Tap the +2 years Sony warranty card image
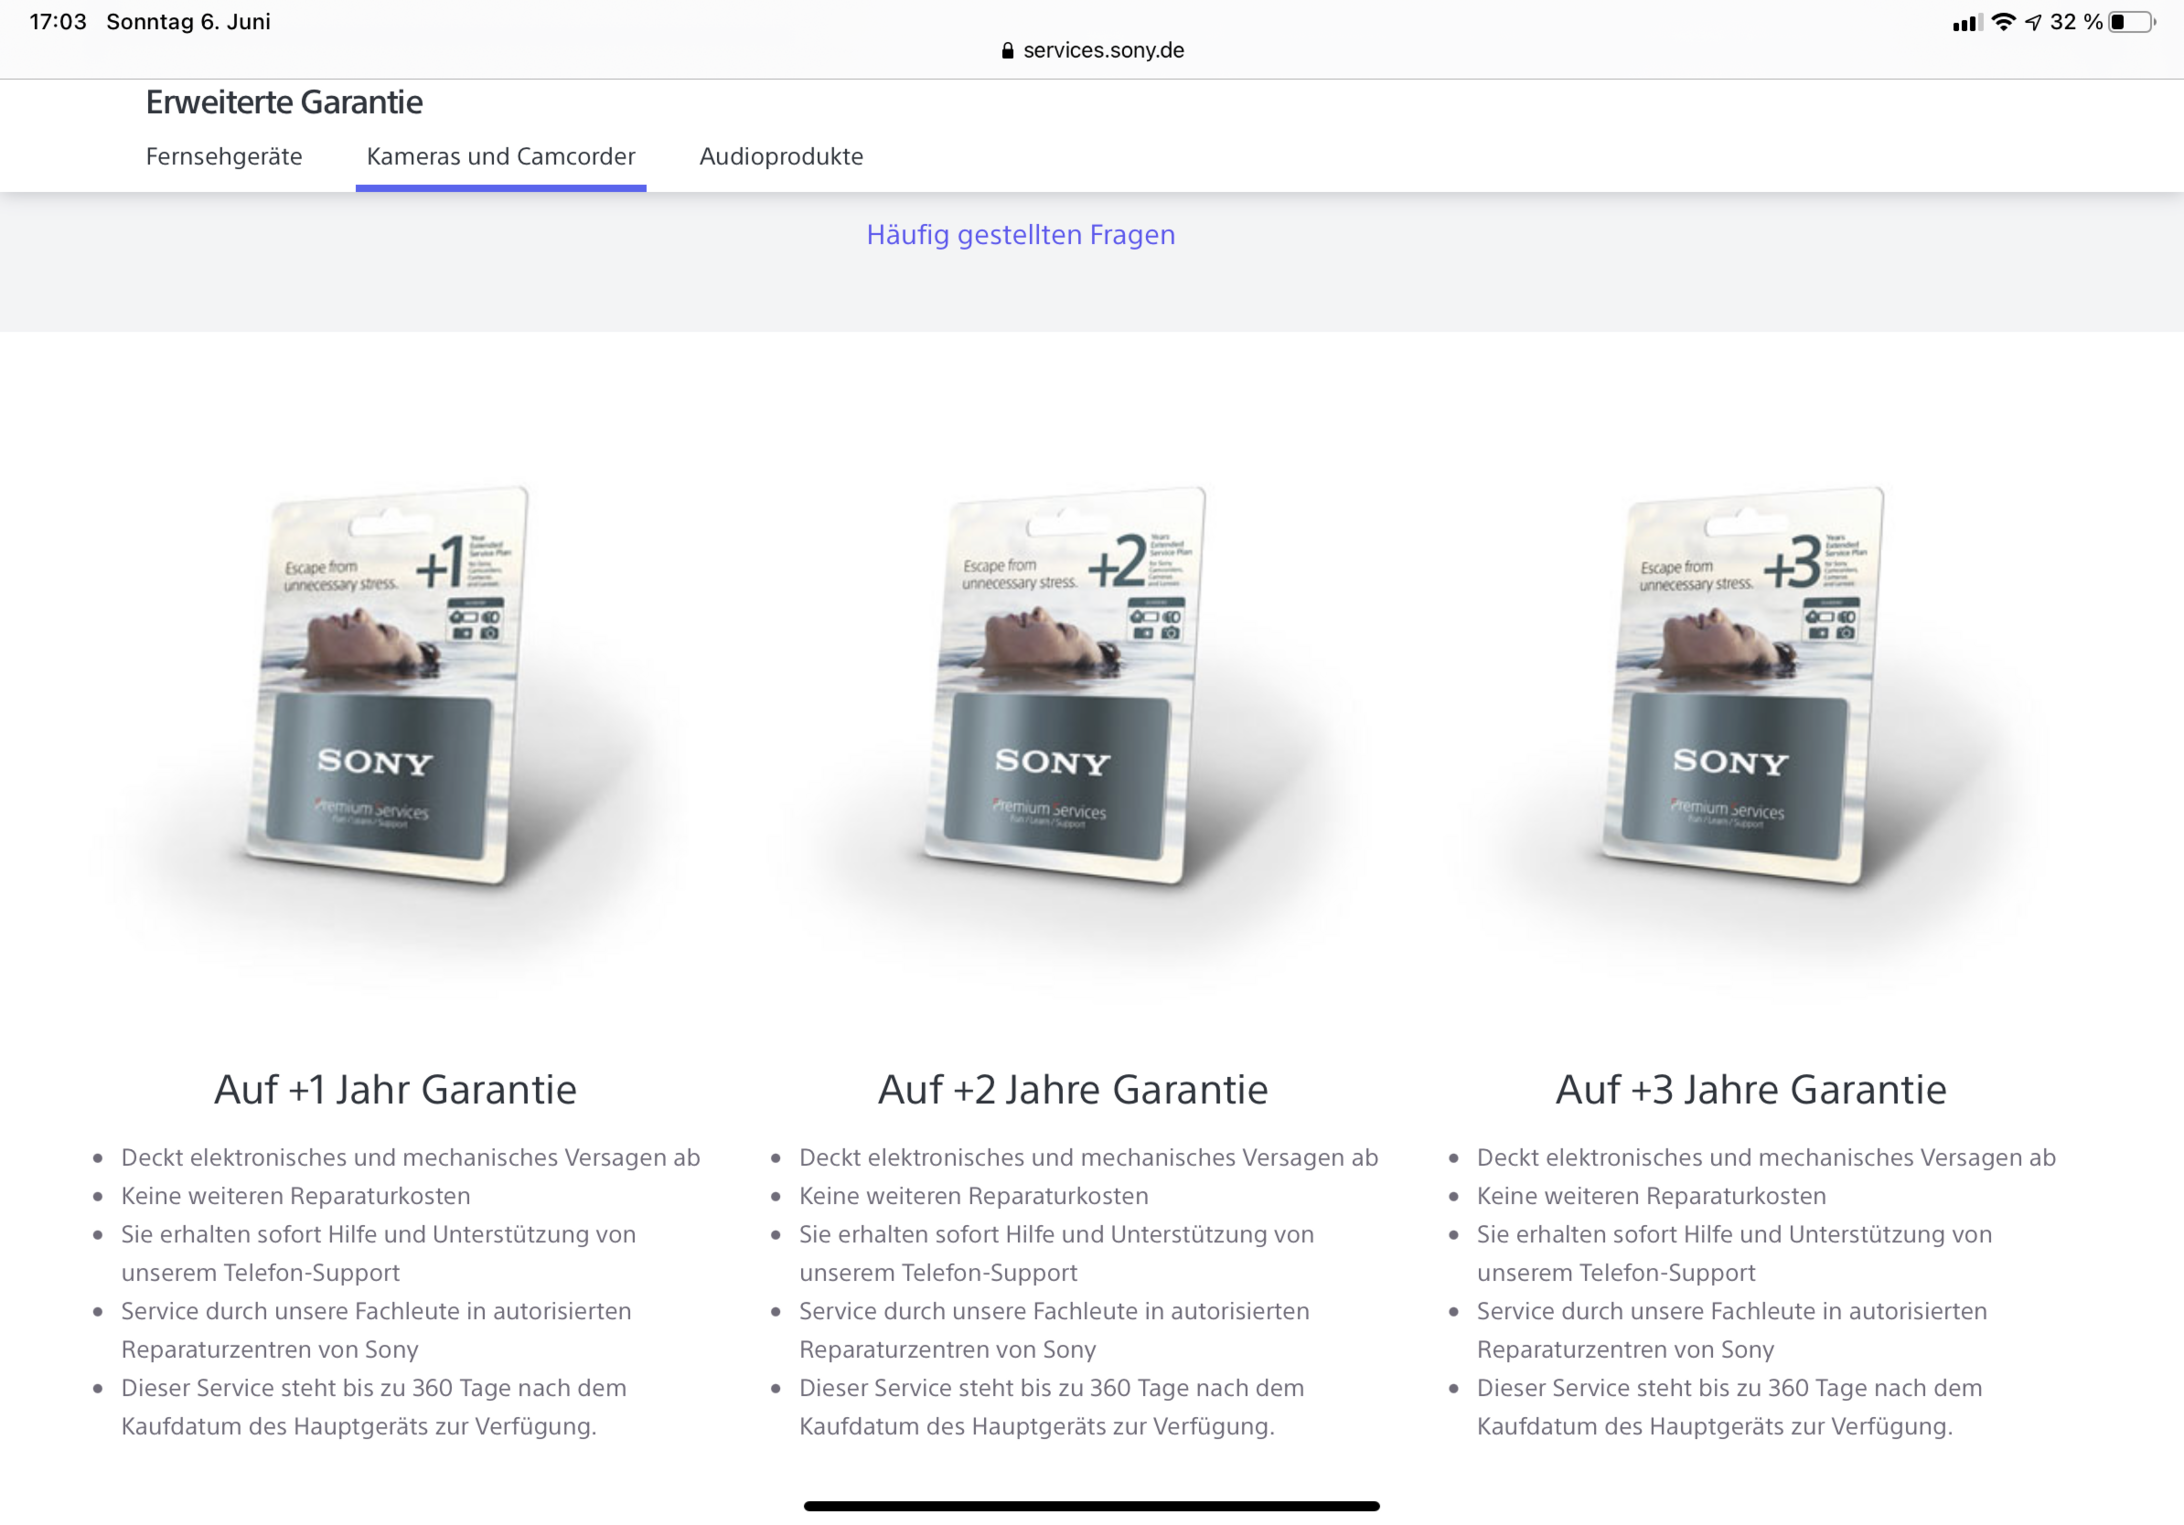 (x=1066, y=685)
